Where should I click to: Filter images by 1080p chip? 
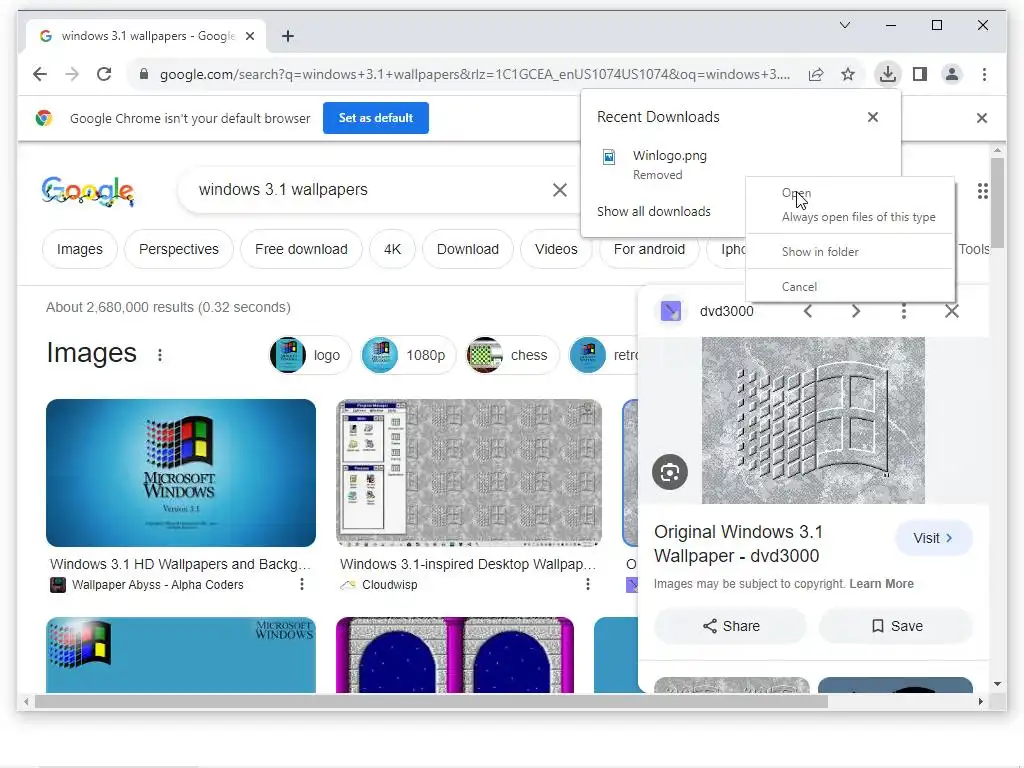(x=408, y=355)
